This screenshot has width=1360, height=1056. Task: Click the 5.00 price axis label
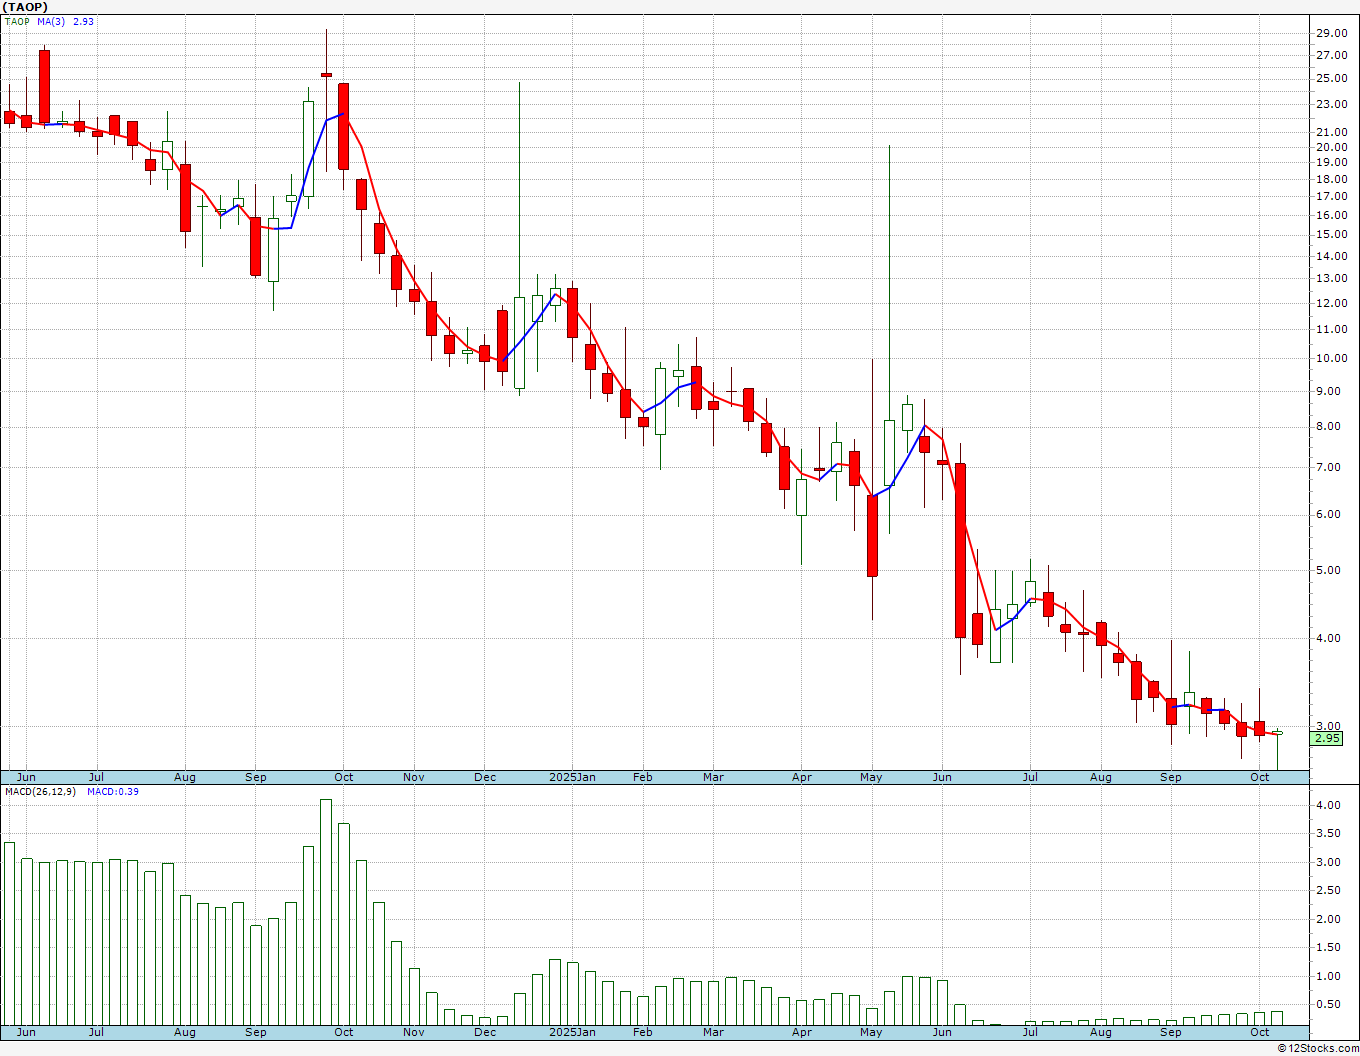pos(1328,570)
